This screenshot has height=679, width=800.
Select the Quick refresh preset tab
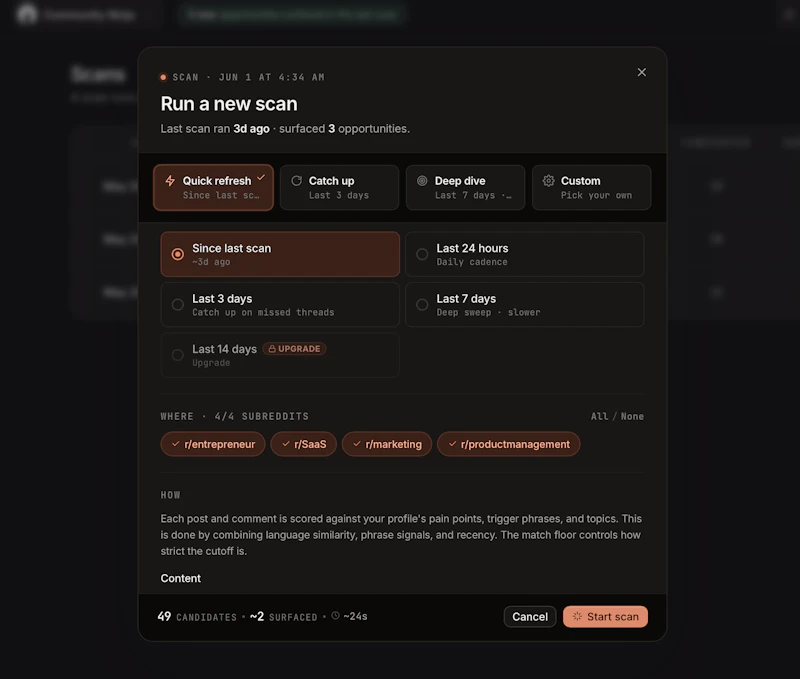pyautogui.click(x=213, y=188)
